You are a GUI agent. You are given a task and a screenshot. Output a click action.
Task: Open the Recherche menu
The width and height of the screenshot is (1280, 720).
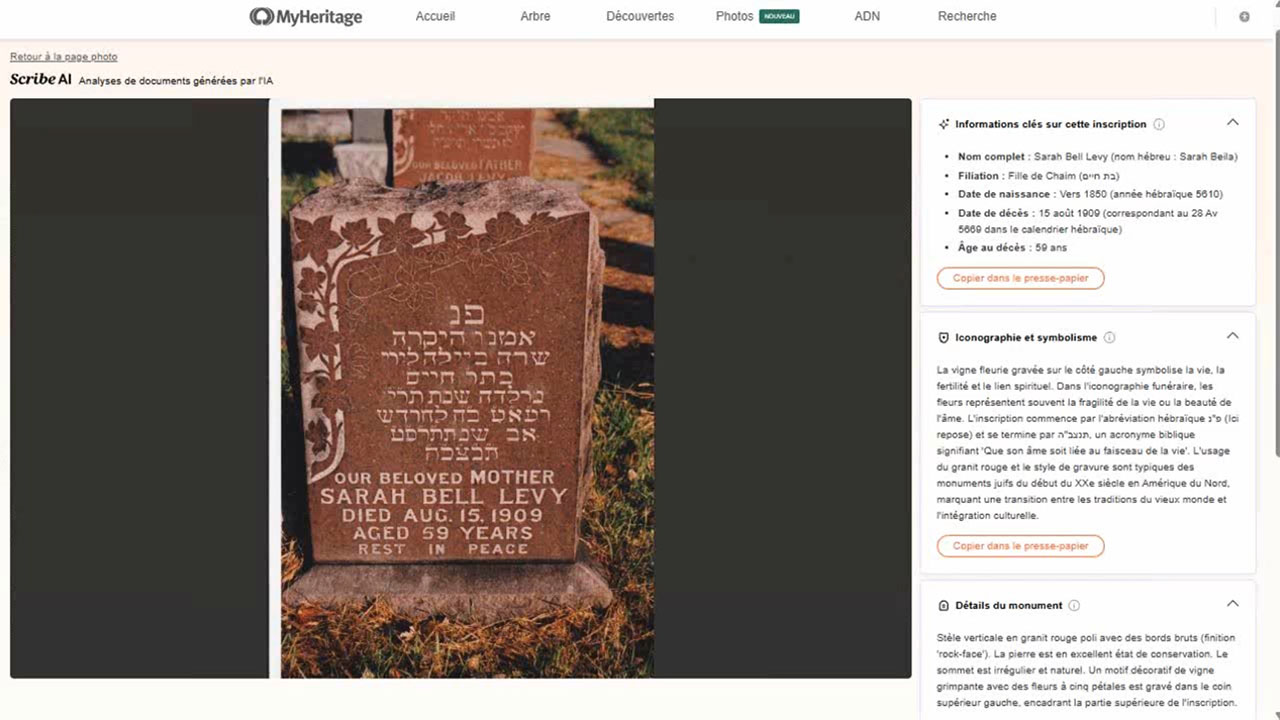pyautogui.click(x=966, y=16)
